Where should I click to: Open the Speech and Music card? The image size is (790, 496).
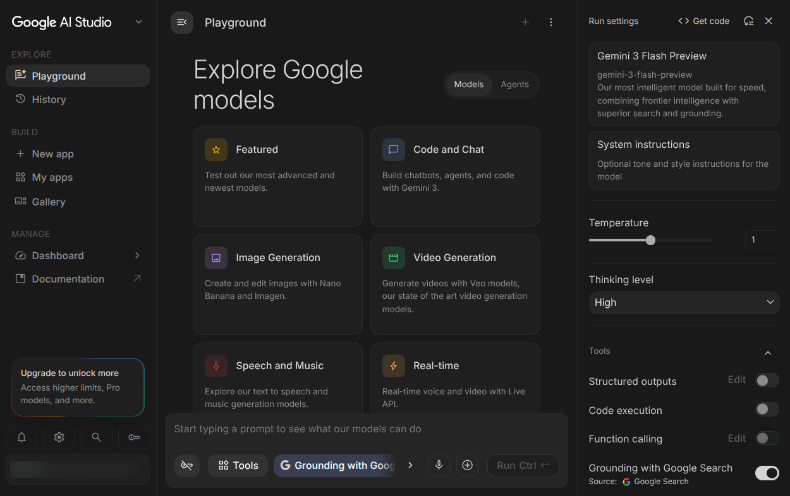pos(278,378)
